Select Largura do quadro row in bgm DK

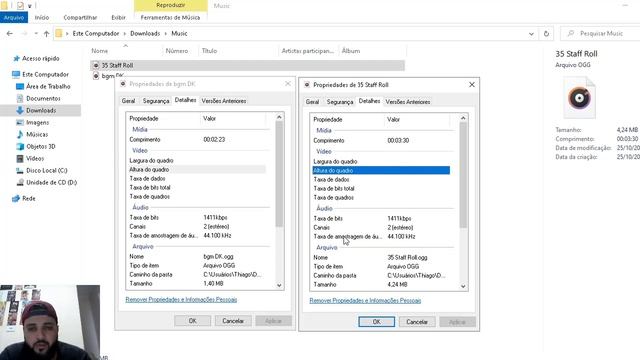(197, 160)
